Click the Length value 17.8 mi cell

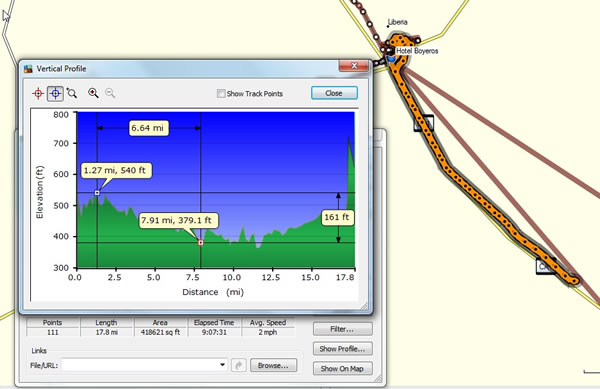click(x=106, y=332)
